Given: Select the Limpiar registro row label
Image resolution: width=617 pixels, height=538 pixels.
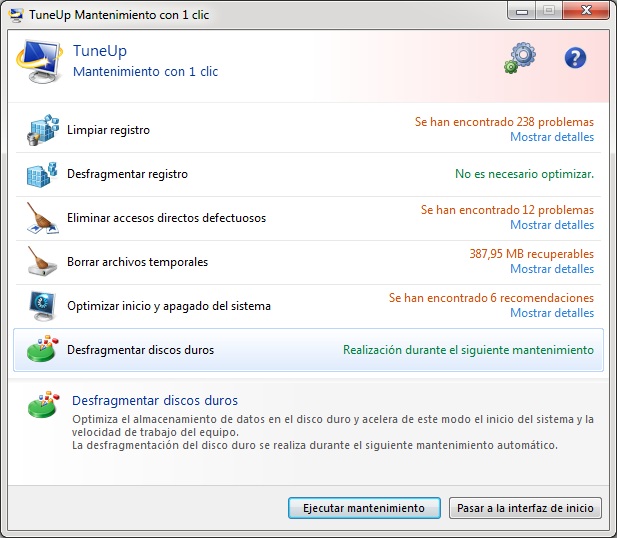Looking at the screenshot, I should (109, 130).
